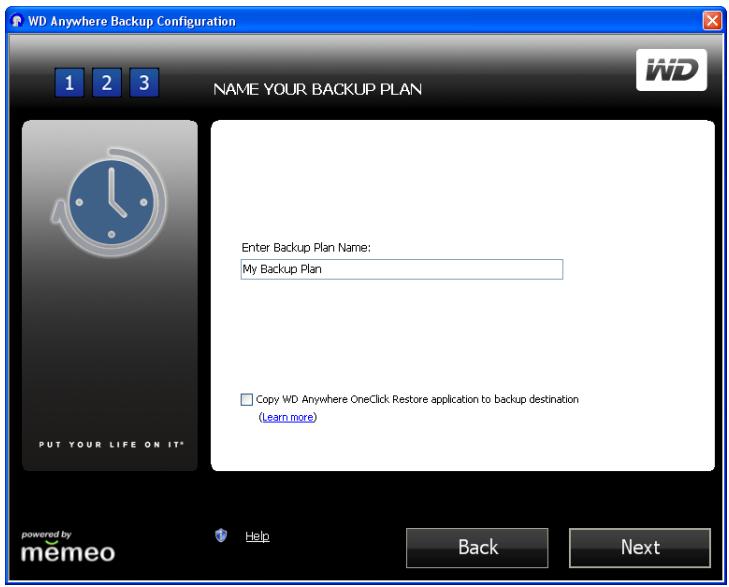Close the WD Anywhere Backup Configuration window

712,21
